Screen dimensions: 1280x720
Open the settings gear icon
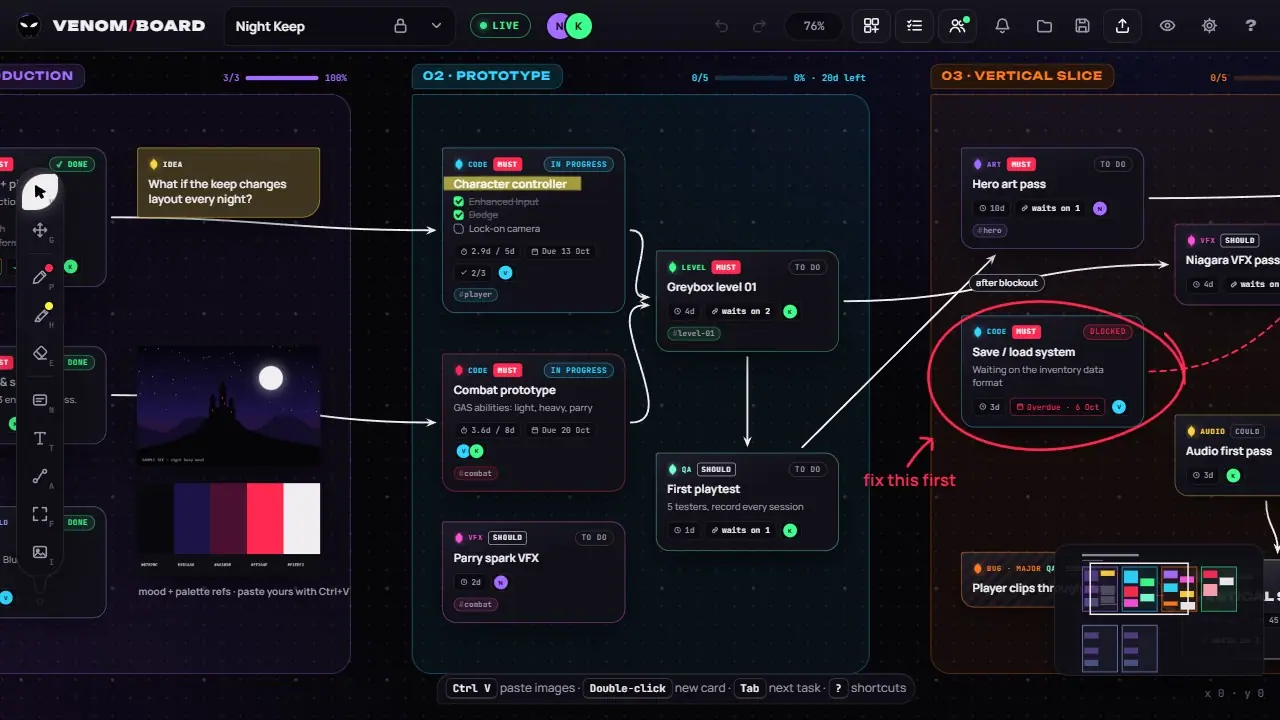(x=1209, y=26)
